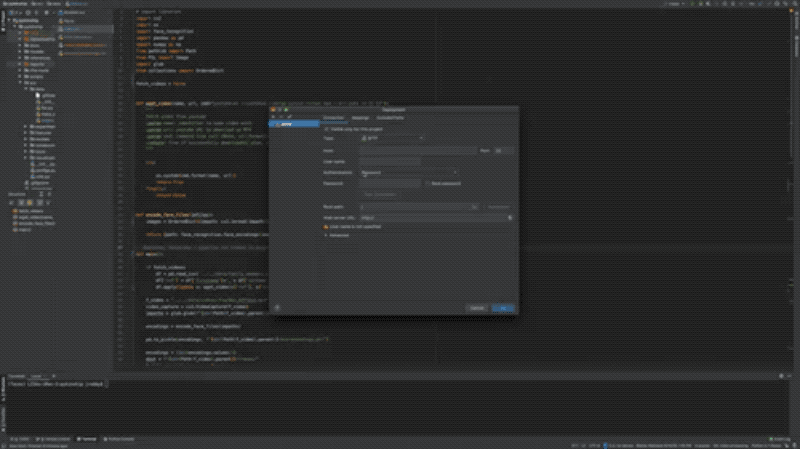Focus the Password input field
This screenshot has height=449, width=800.
pyautogui.click(x=390, y=184)
